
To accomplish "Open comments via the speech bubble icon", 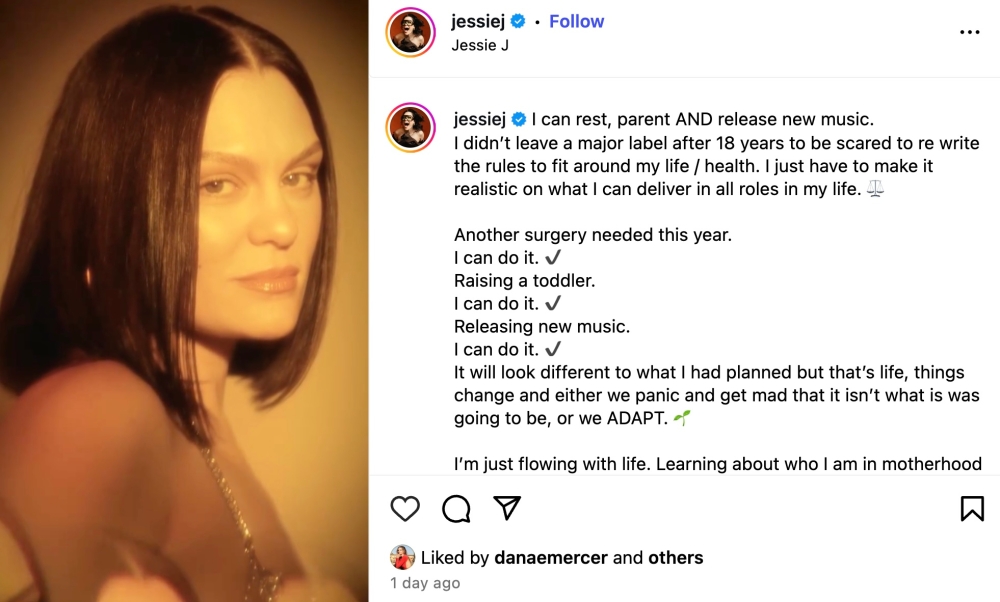I will click(456, 509).
